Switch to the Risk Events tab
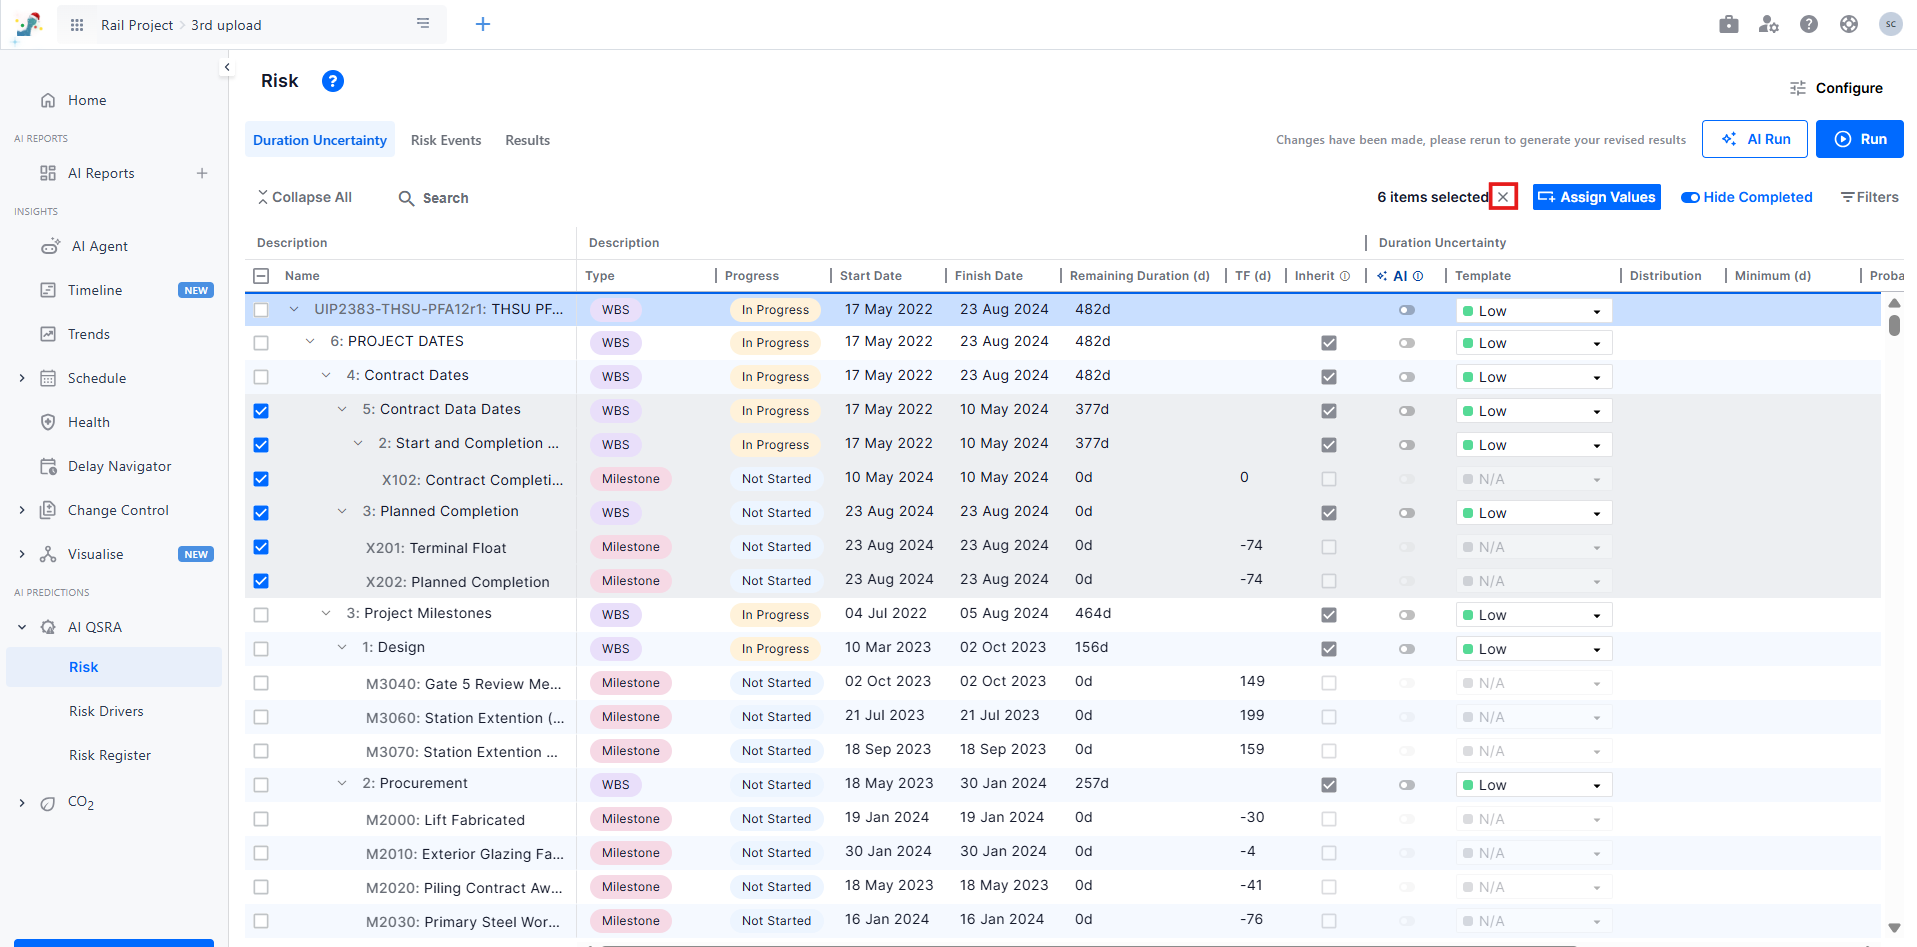 pyautogui.click(x=446, y=140)
